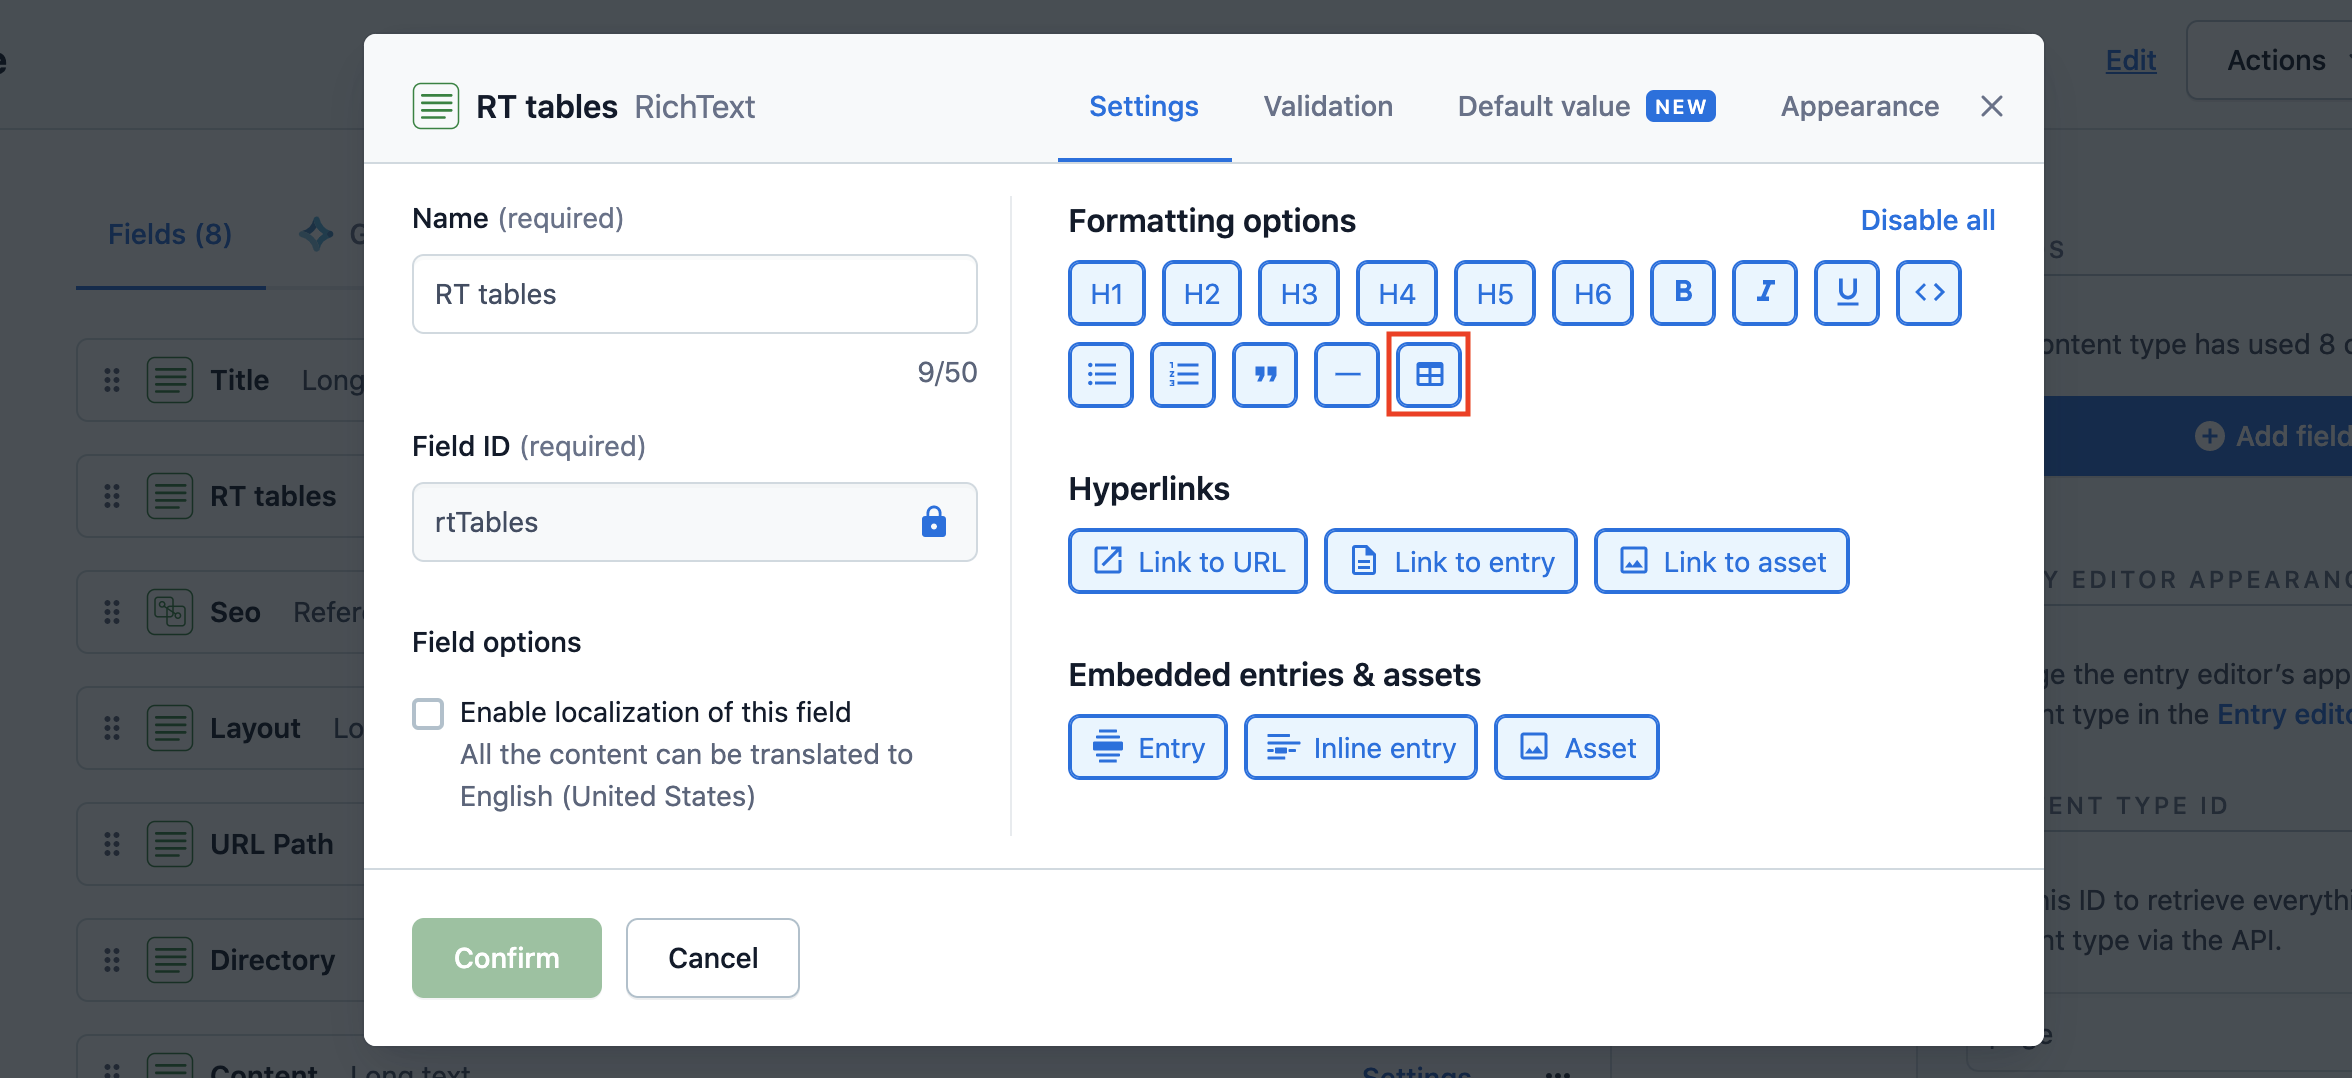Viewport: 2352px width, 1078px height.
Task: Toggle bold formatting option
Action: [1683, 293]
